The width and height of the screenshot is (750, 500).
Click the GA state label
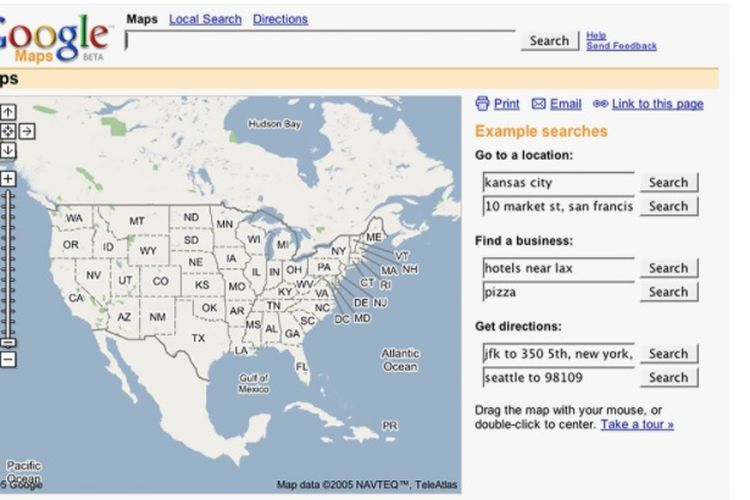(292, 333)
